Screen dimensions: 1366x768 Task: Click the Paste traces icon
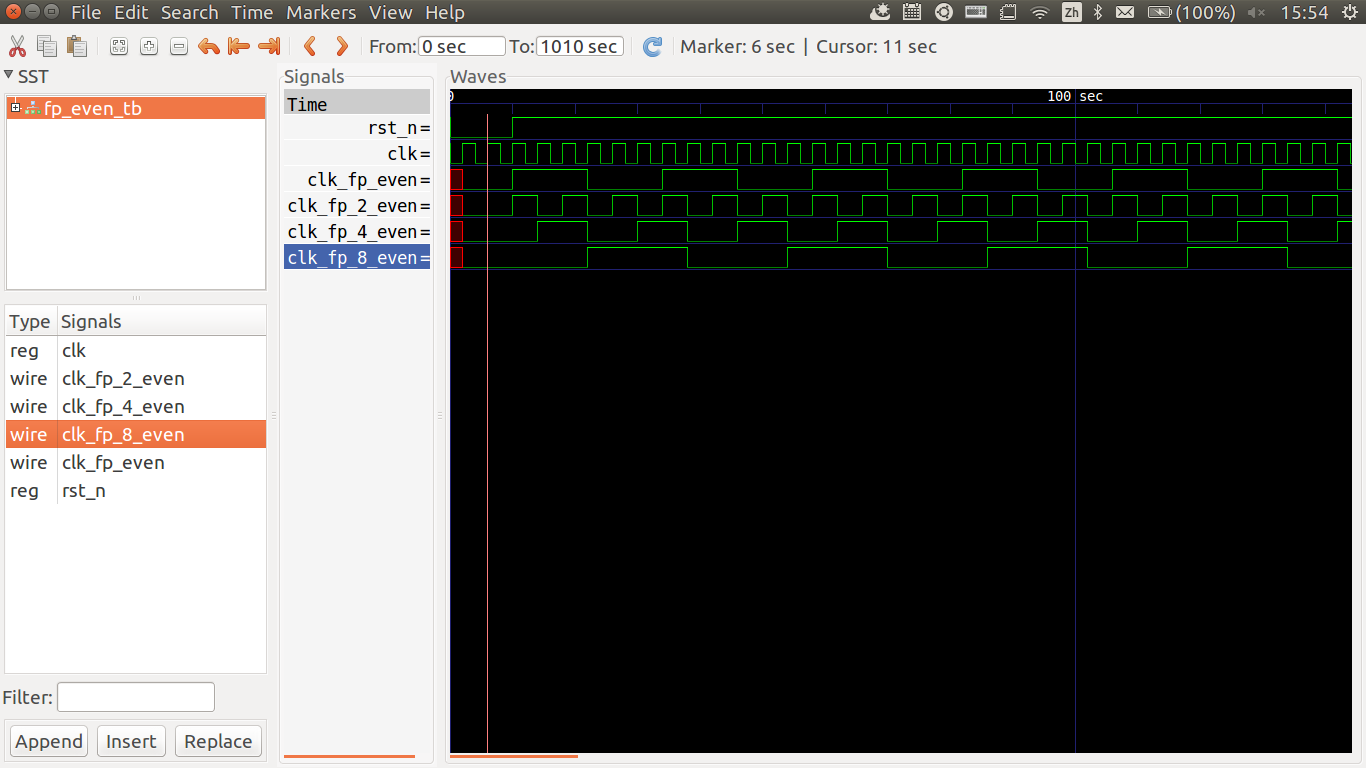pyautogui.click(x=77, y=46)
